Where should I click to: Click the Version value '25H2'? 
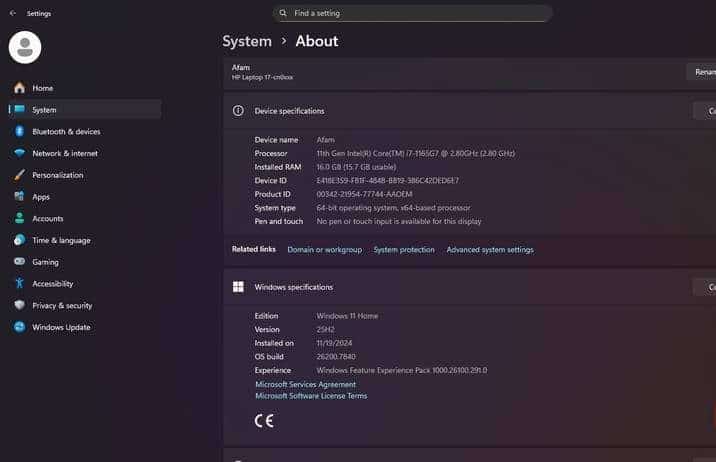pyautogui.click(x=326, y=330)
